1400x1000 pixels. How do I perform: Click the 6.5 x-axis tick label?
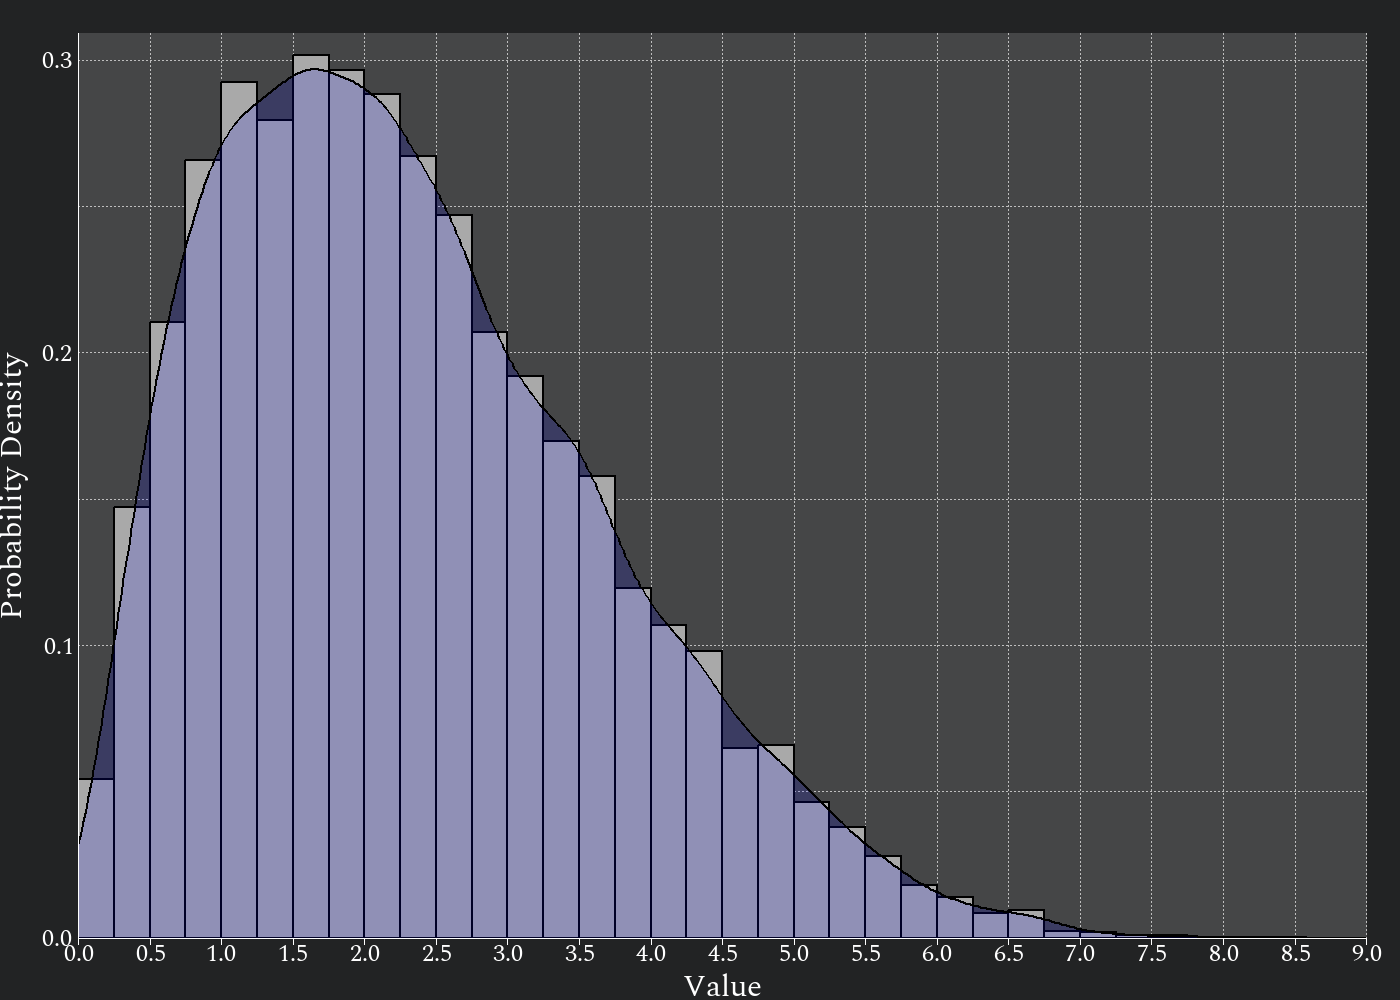click(1008, 953)
